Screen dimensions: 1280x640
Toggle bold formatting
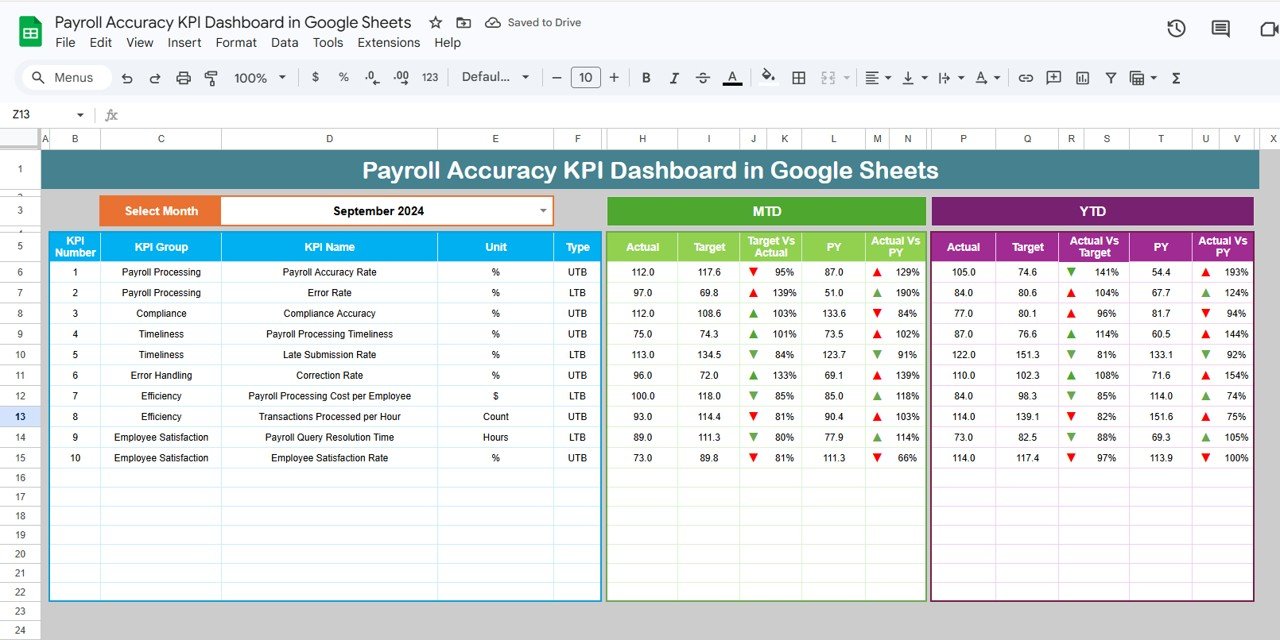pos(646,77)
